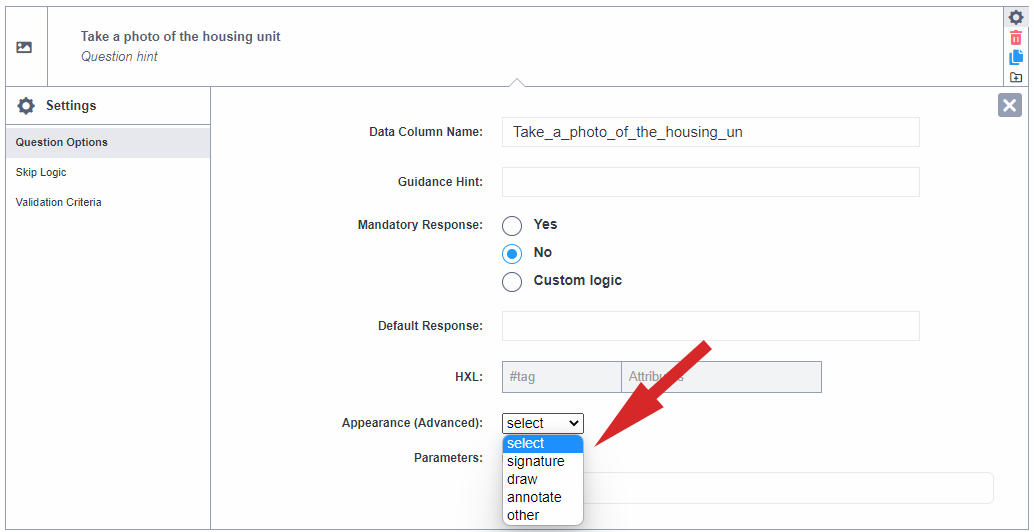Select Yes for Mandatory Response

512,225
